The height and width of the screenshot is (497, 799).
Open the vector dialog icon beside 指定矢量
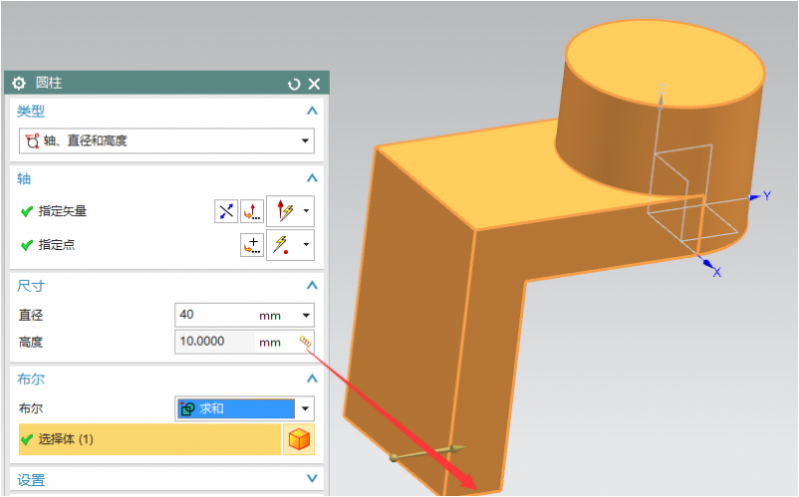[252, 211]
